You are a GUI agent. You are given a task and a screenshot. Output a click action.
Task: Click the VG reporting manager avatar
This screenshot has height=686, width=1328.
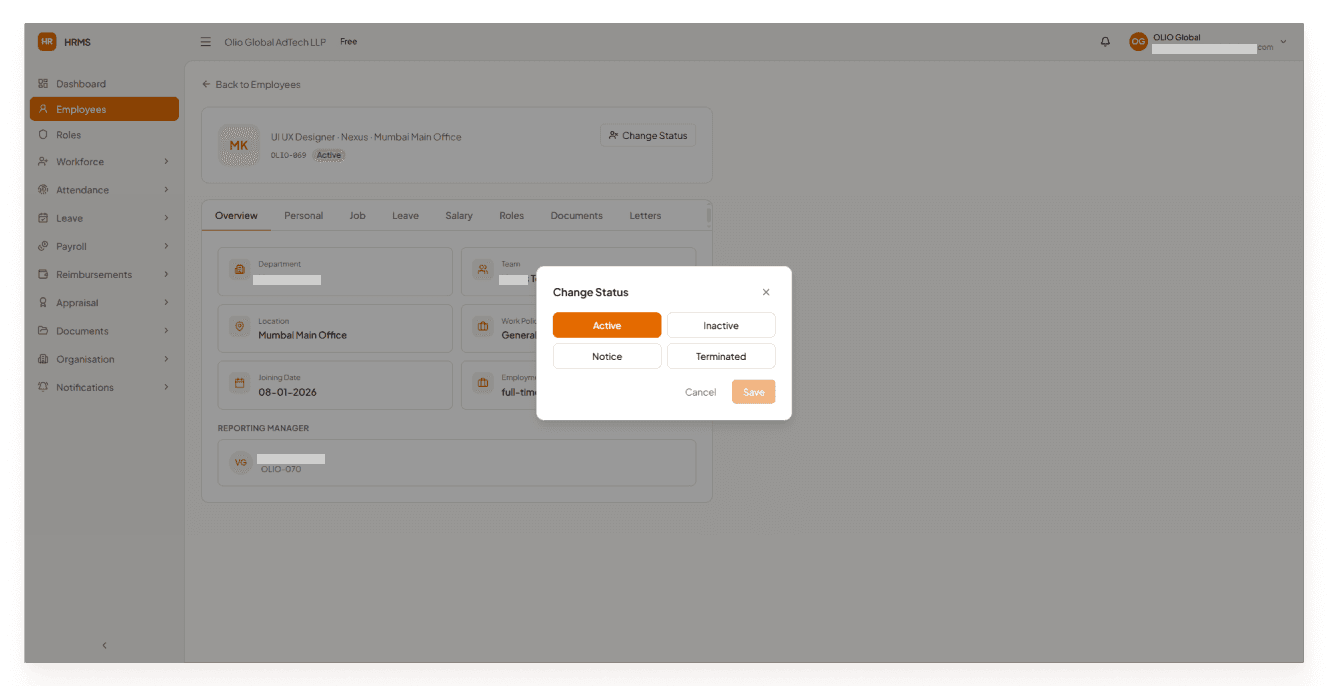coord(240,463)
